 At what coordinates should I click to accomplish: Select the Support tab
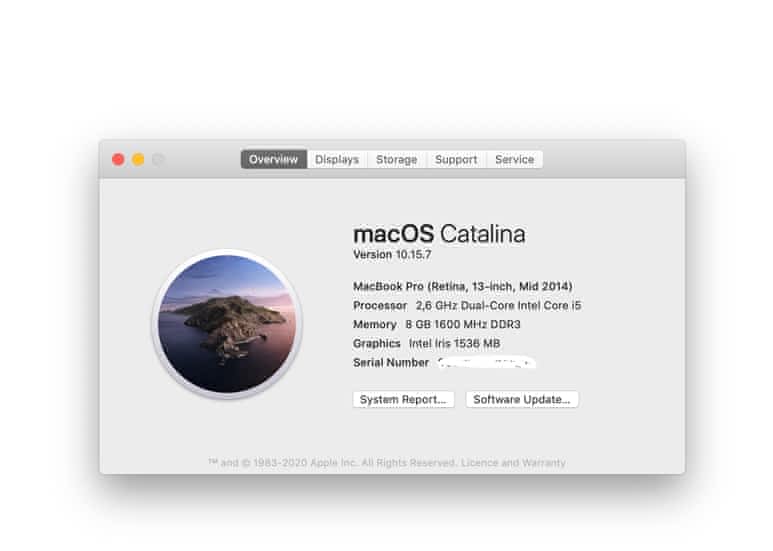tap(457, 159)
